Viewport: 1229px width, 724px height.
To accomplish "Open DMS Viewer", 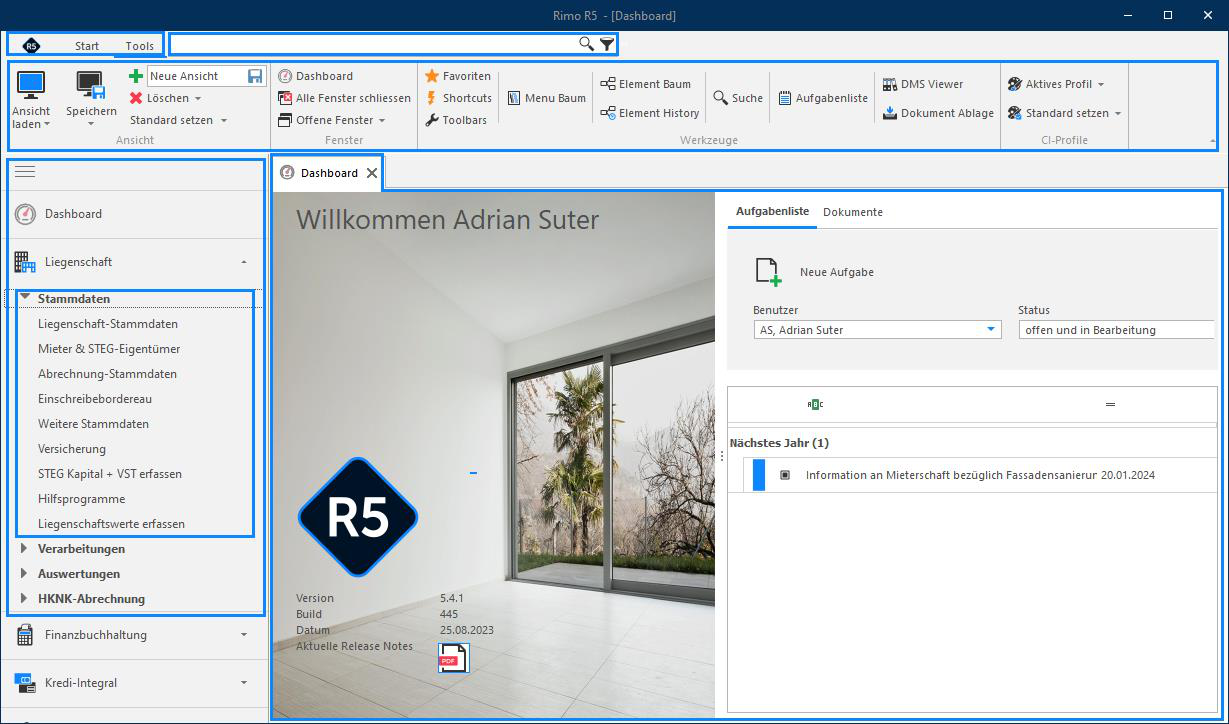I will (x=922, y=84).
